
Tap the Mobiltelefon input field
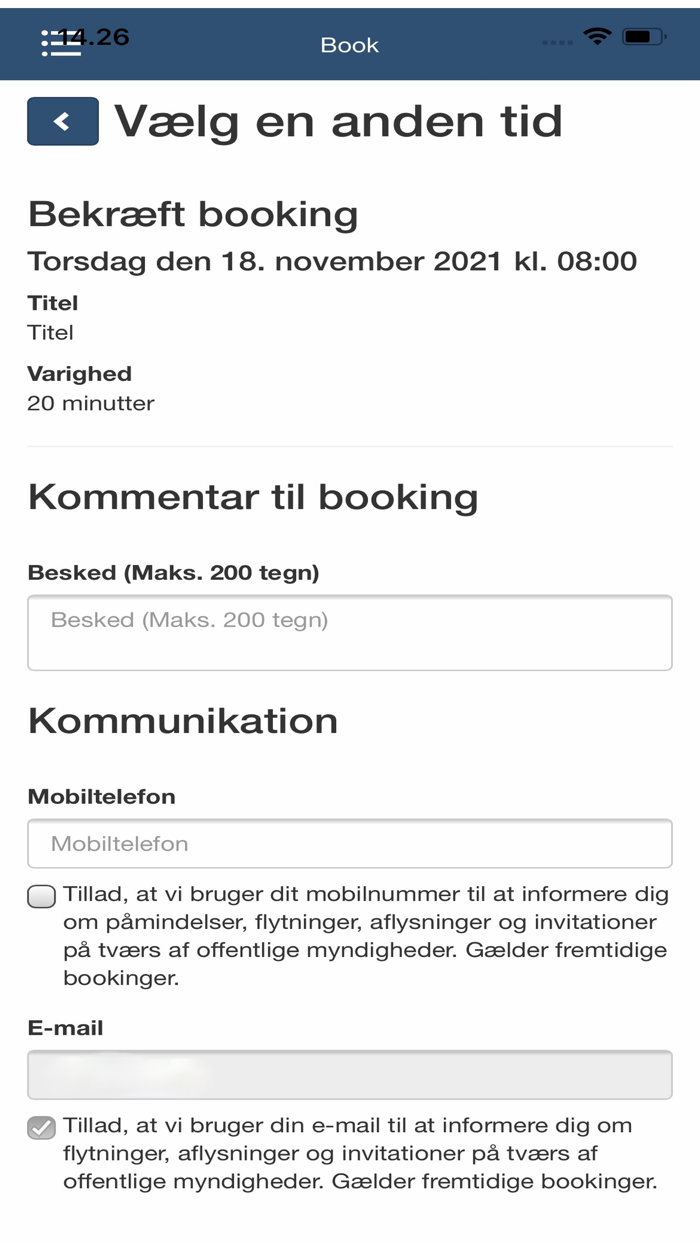pos(349,843)
